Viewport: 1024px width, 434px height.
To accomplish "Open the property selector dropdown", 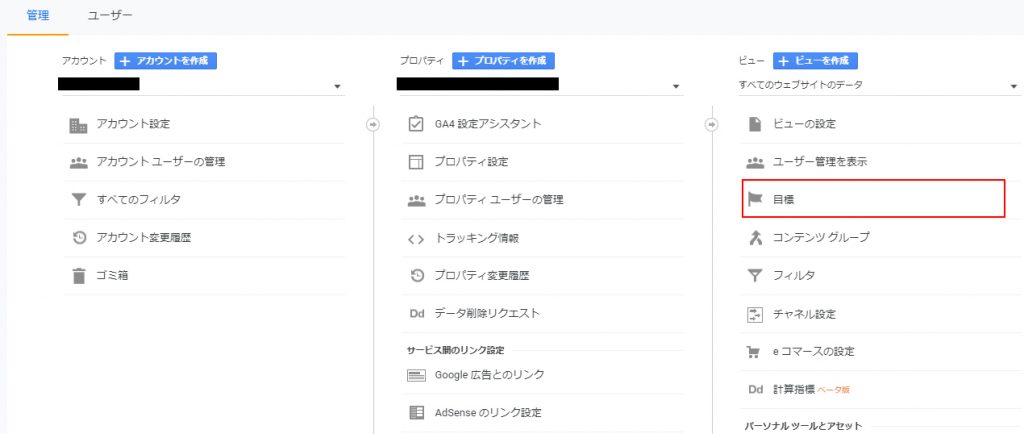I will (676, 87).
